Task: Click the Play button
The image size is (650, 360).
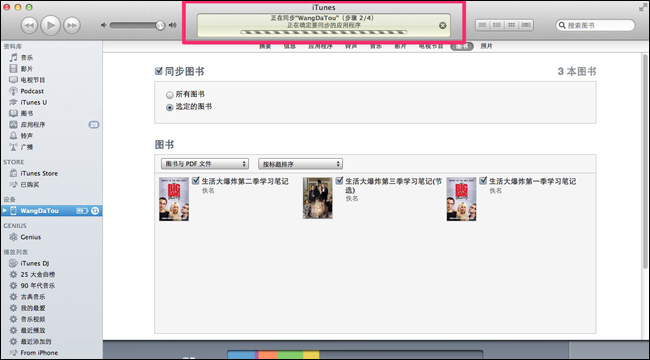Action: point(51,25)
